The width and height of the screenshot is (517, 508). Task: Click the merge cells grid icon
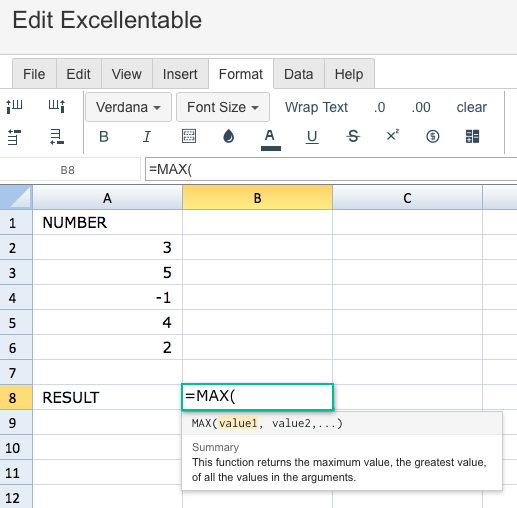pos(472,136)
